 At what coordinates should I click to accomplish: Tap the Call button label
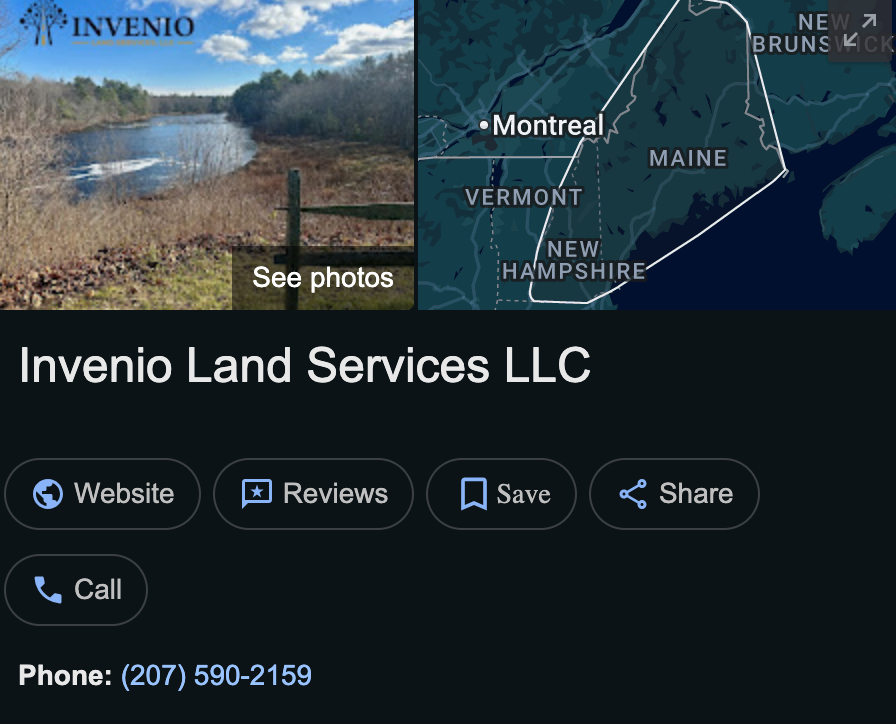point(98,589)
